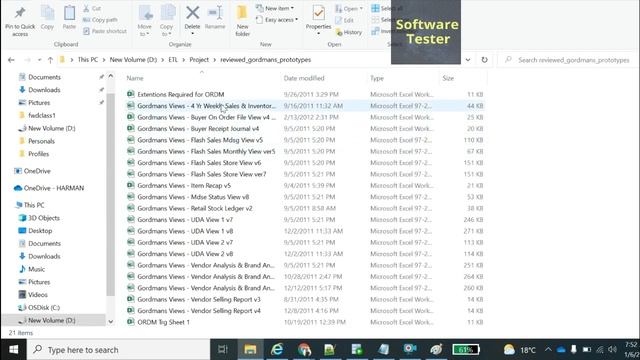Viewport: 640px width, 360px height.
Task: Click the Copy ribbon icon
Action: coord(47,13)
